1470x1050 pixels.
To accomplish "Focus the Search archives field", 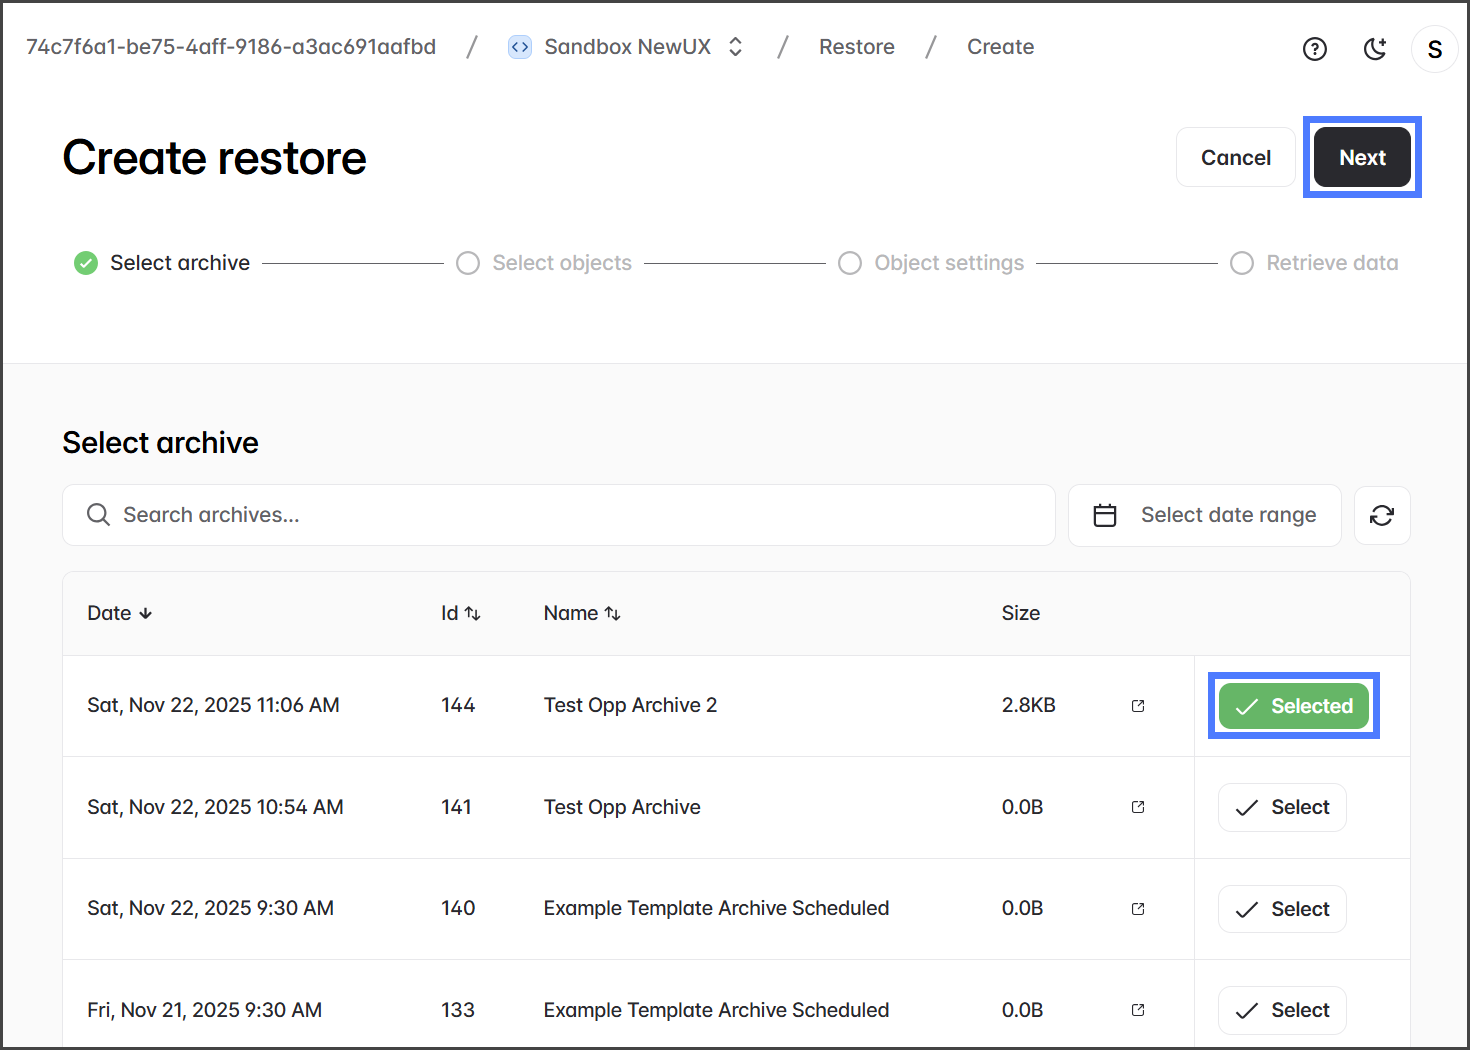I will click(x=558, y=515).
